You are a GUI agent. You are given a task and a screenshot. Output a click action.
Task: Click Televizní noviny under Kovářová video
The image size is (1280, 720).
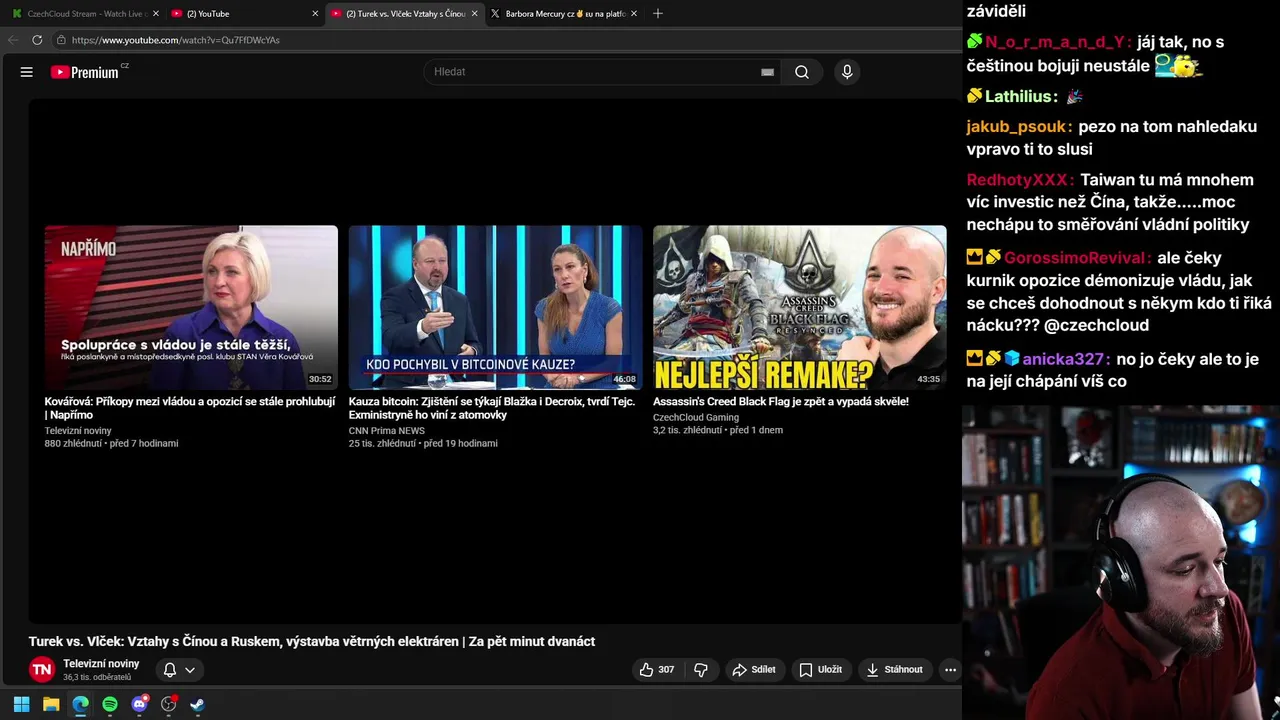78,431
